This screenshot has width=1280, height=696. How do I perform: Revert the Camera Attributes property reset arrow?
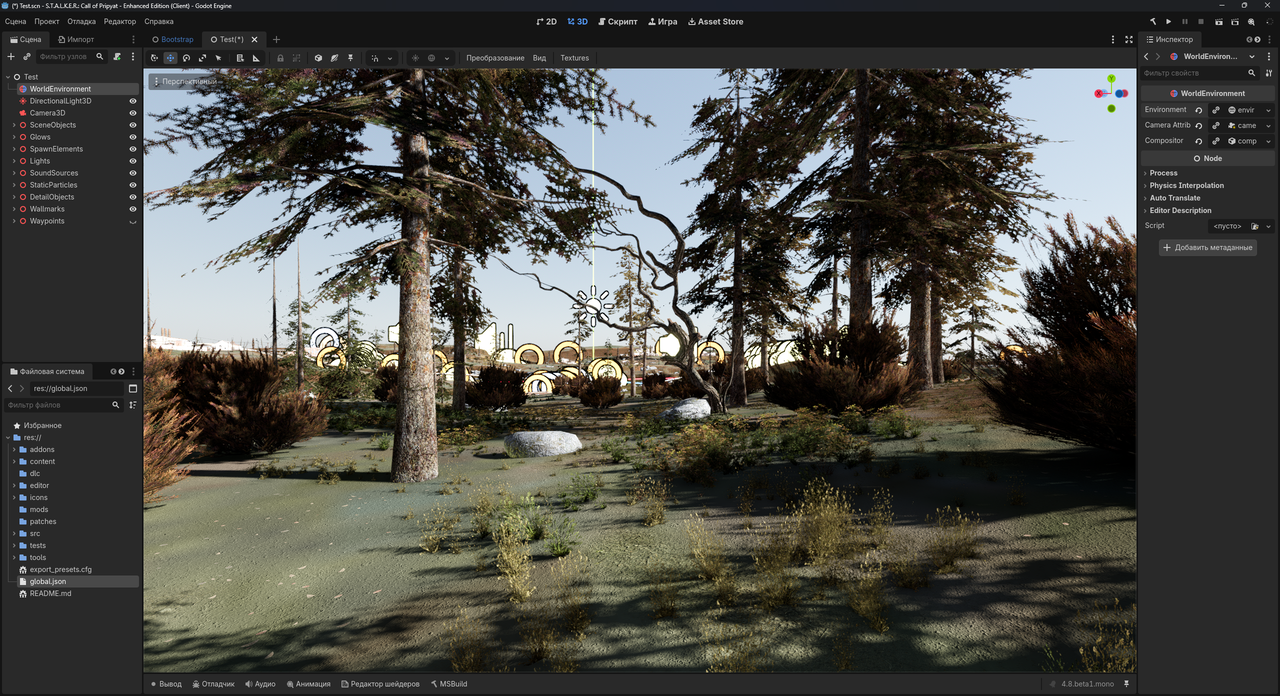point(1199,126)
